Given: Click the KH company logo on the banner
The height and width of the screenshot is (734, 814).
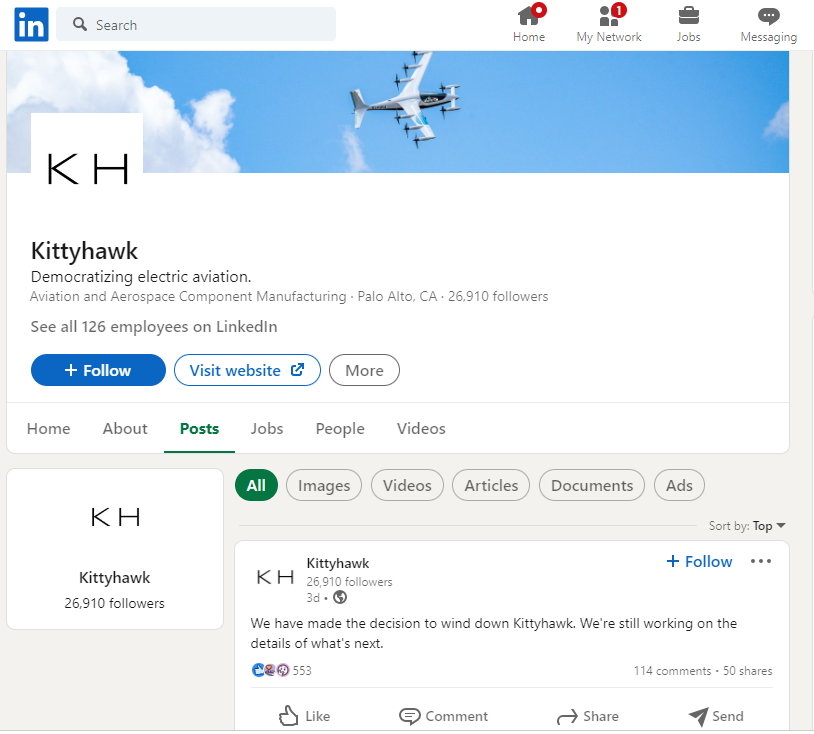Looking at the screenshot, I should click(87, 169).
